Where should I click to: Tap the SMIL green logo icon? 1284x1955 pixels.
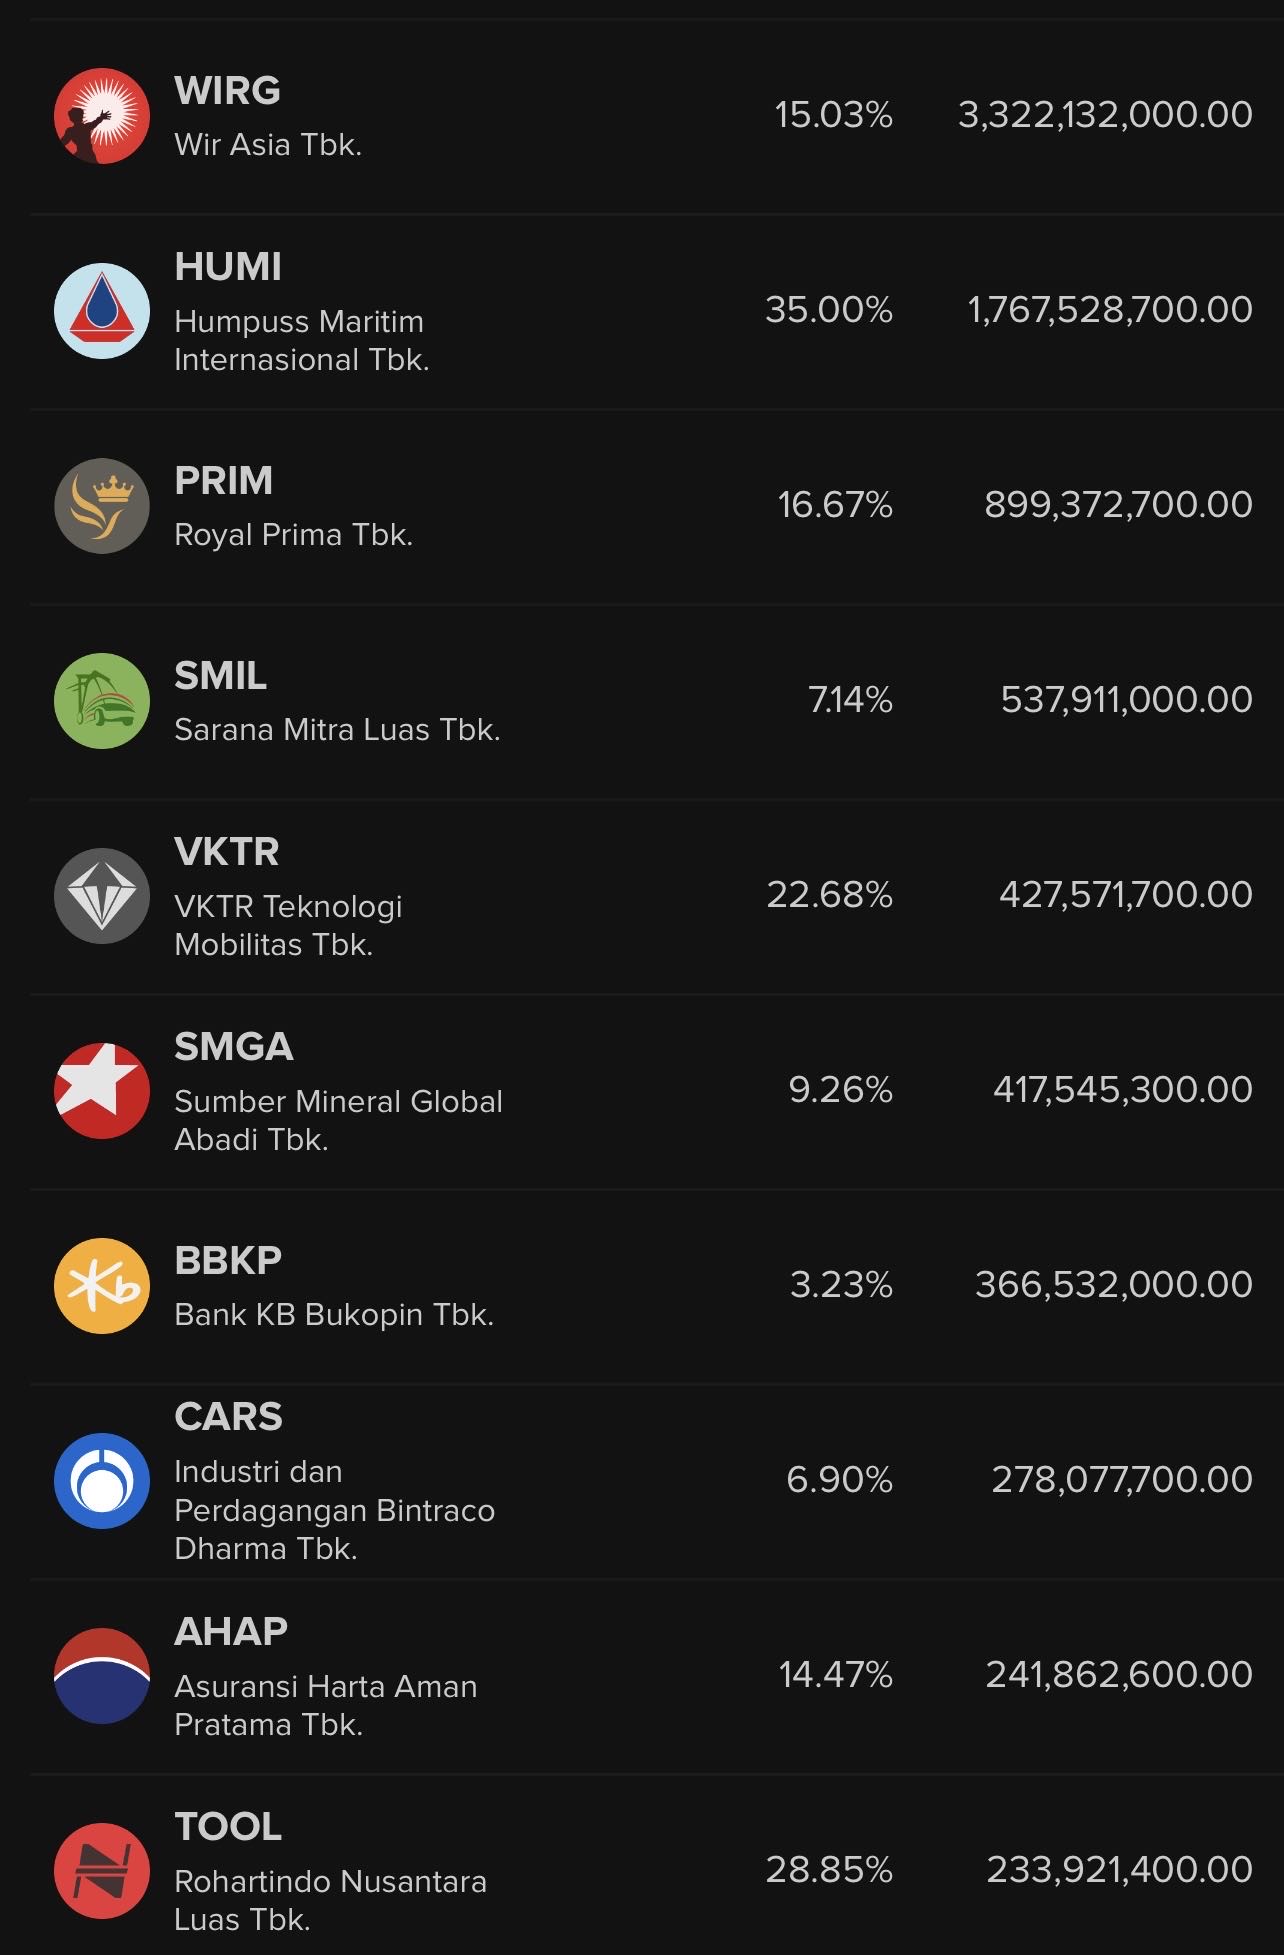pos(102,701)
